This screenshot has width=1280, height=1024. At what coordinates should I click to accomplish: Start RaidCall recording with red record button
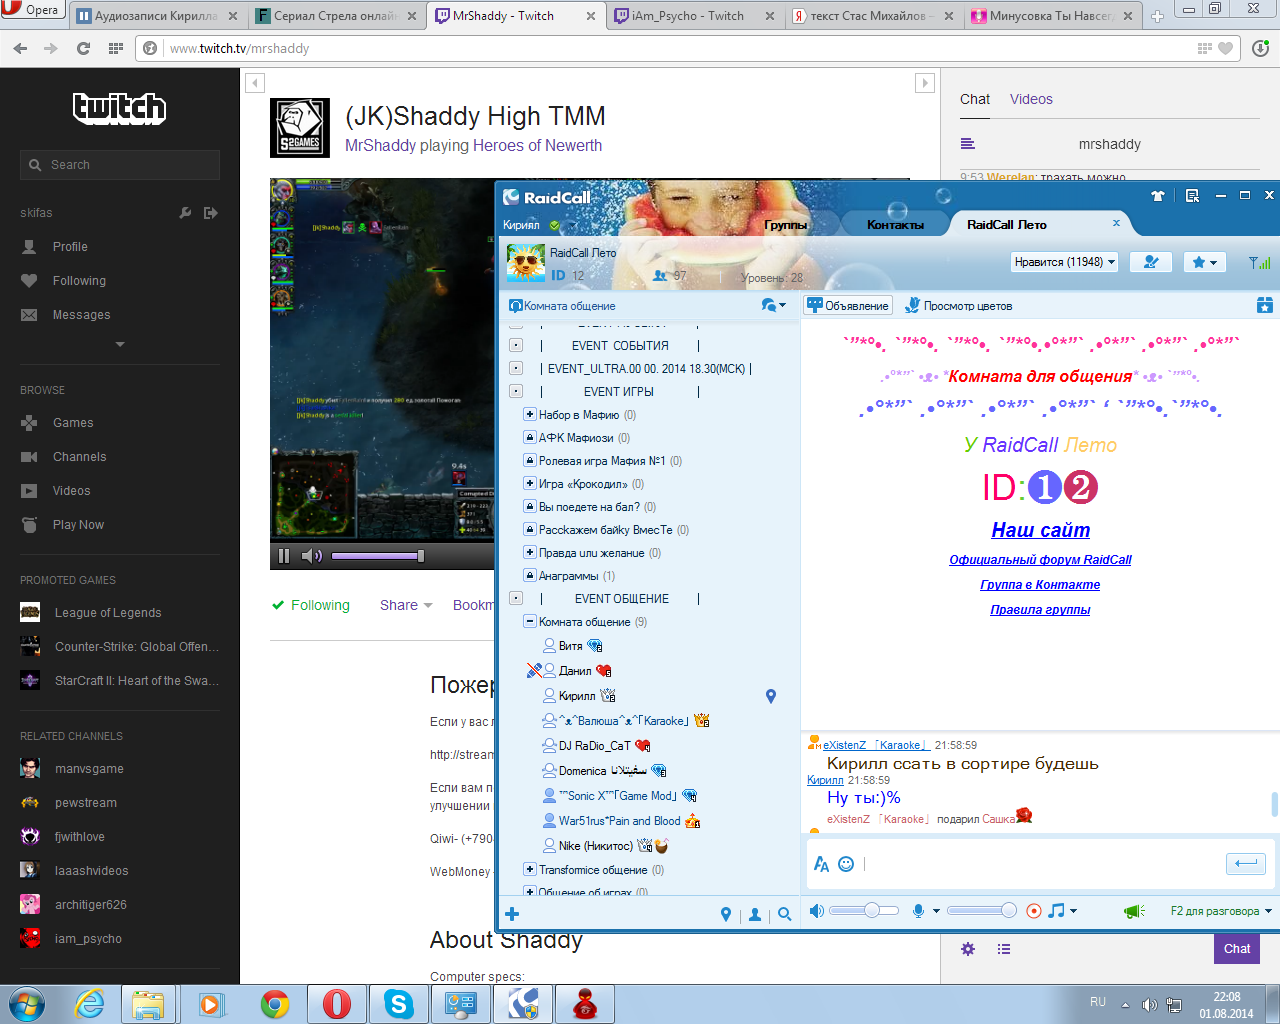(x=1034, y=911)
